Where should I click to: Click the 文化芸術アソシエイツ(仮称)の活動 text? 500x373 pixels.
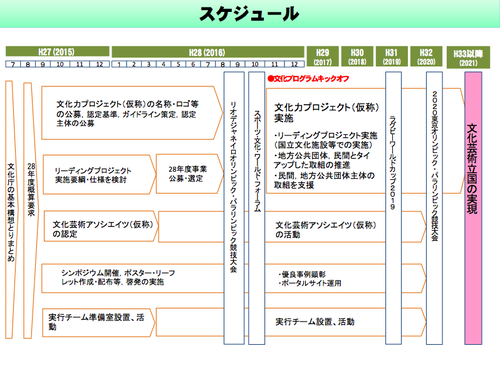[325, 230]
